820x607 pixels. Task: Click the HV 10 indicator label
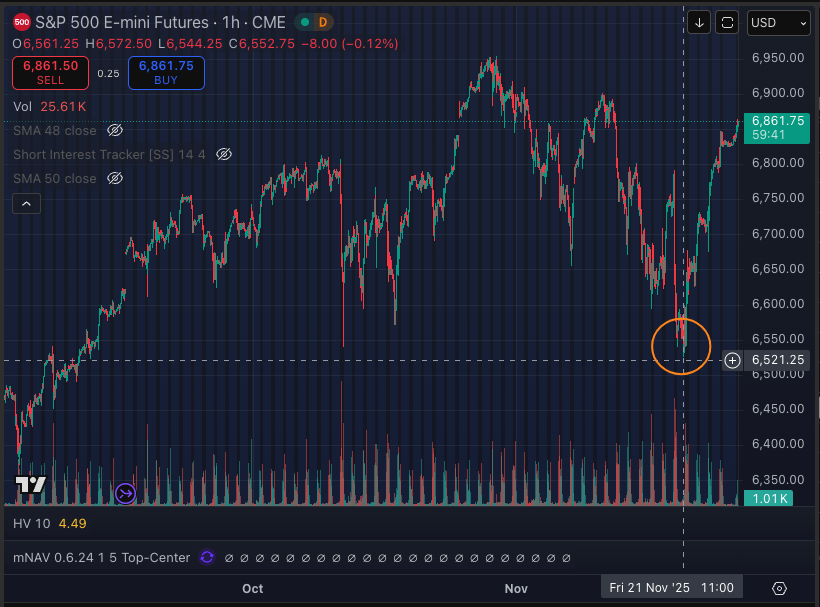point(31,523)
